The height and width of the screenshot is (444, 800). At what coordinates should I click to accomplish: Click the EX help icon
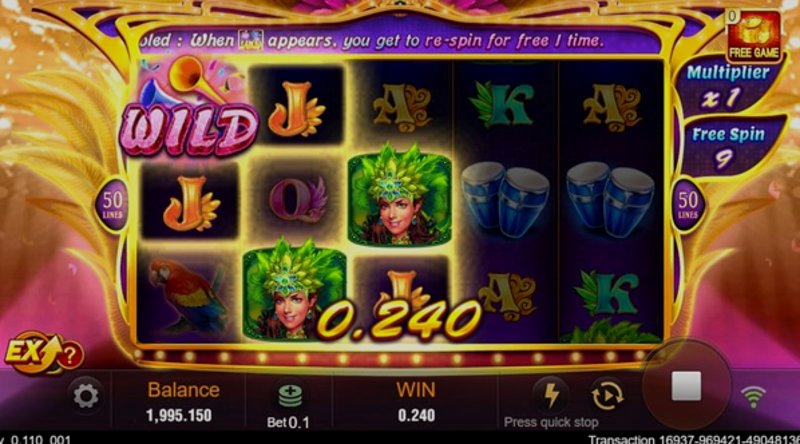coord(44,353)
